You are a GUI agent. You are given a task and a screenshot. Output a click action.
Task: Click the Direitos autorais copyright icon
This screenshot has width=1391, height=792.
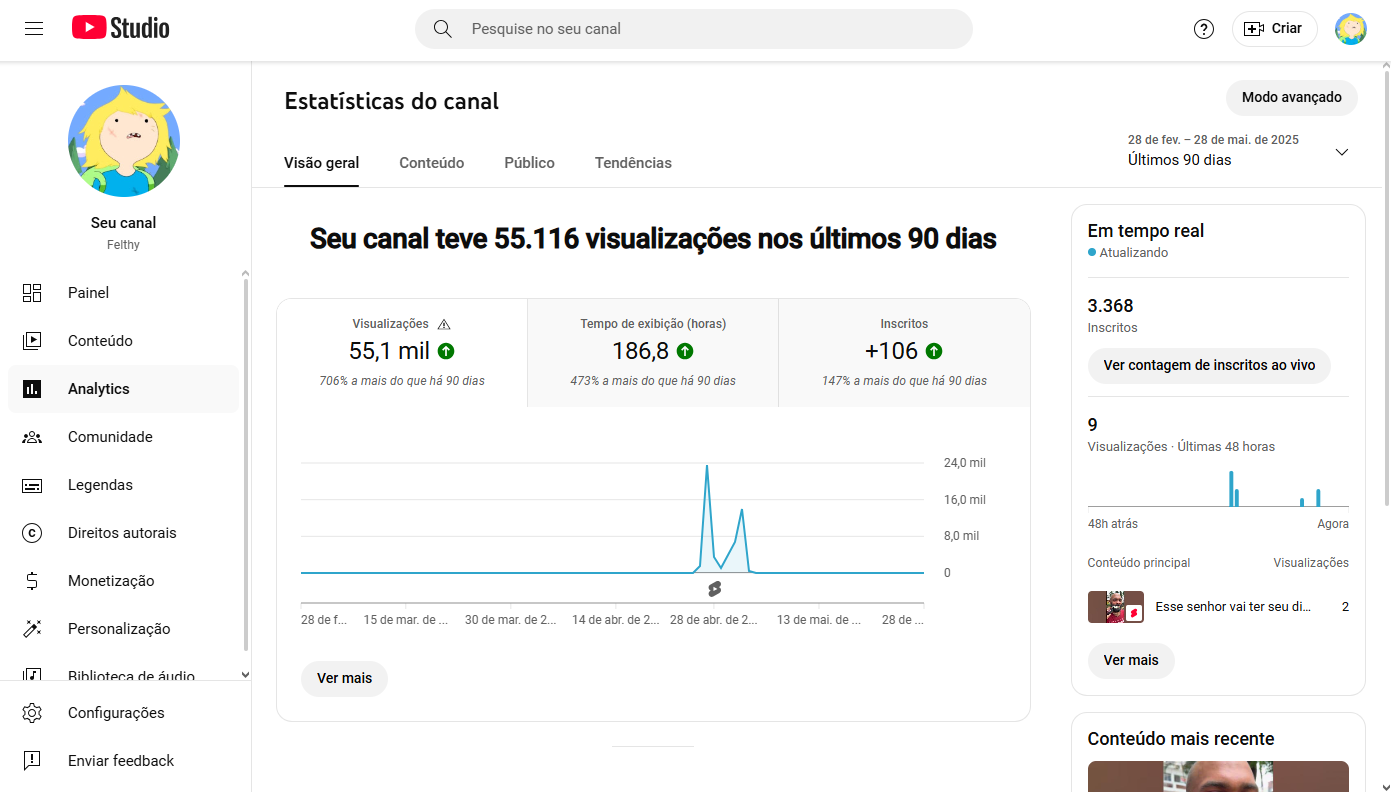(32, 533)
